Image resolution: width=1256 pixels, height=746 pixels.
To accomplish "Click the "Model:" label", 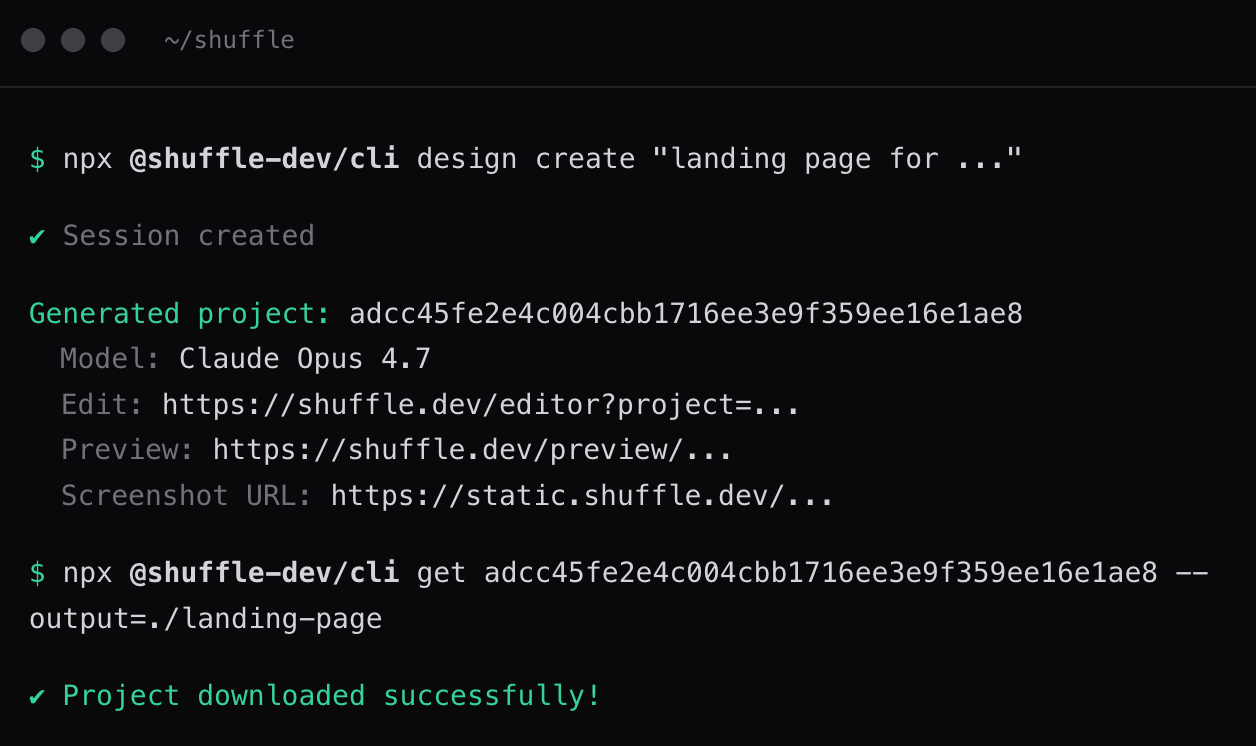I will click(111, 358).
